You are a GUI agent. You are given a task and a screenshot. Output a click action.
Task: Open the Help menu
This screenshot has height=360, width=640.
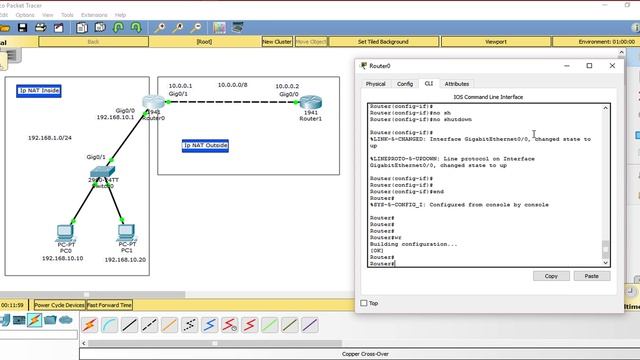[x=120, y=15]
